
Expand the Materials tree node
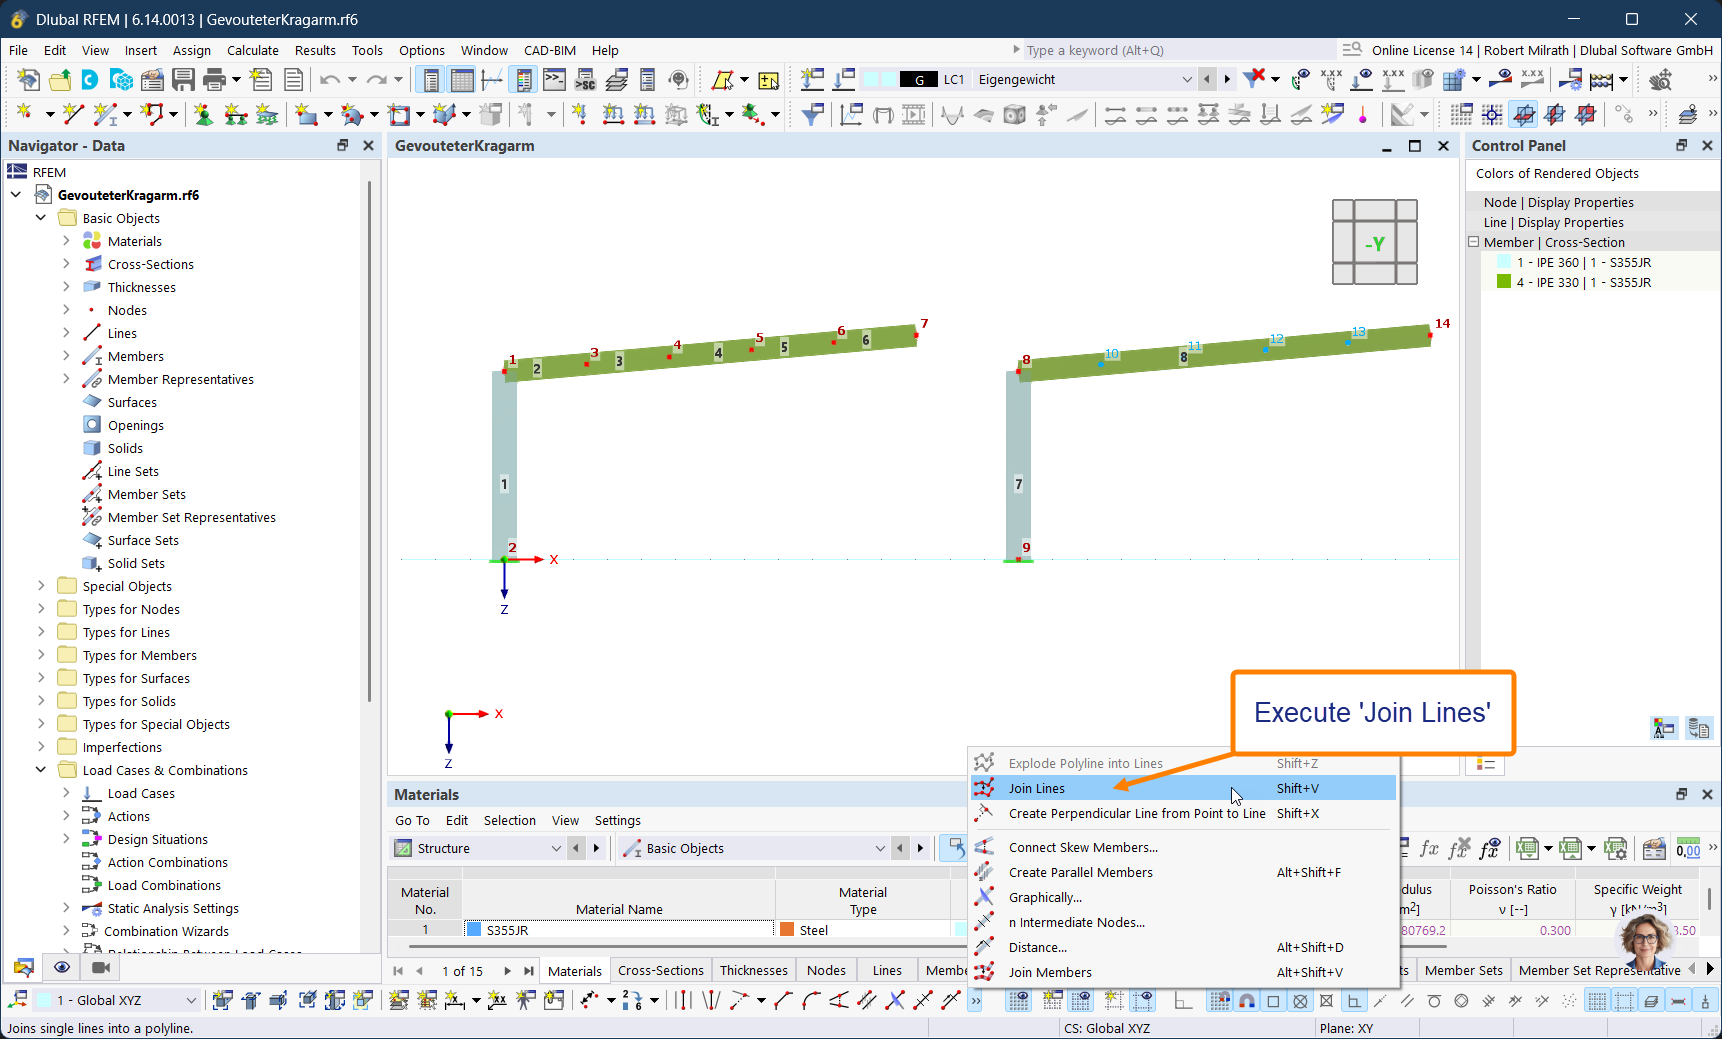point(66,241)
